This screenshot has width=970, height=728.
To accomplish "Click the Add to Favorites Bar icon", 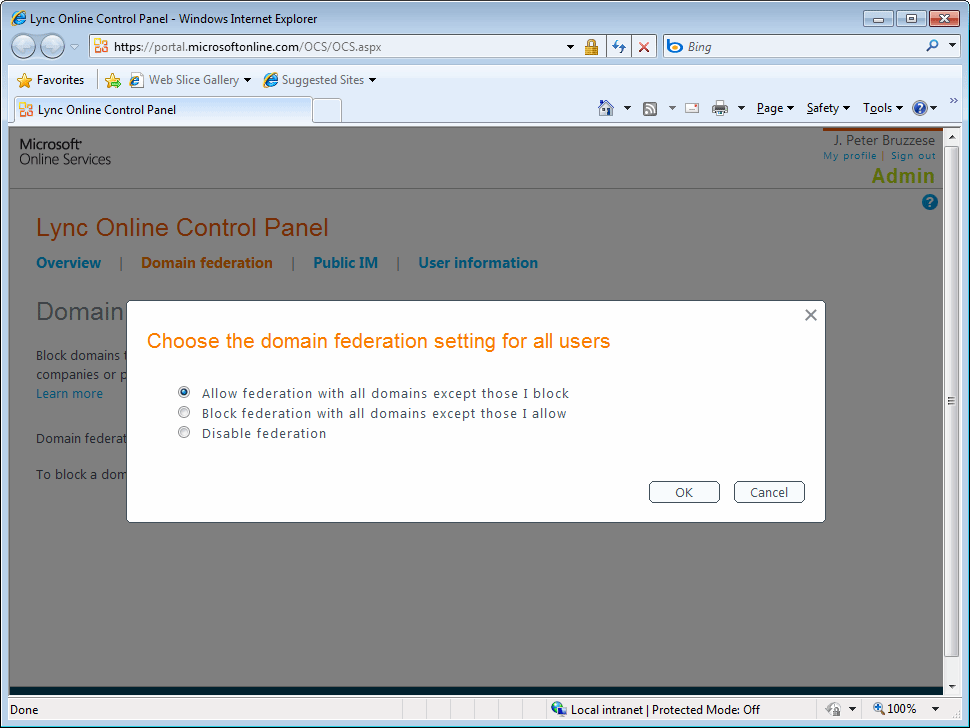I will [x=113, y=80].
